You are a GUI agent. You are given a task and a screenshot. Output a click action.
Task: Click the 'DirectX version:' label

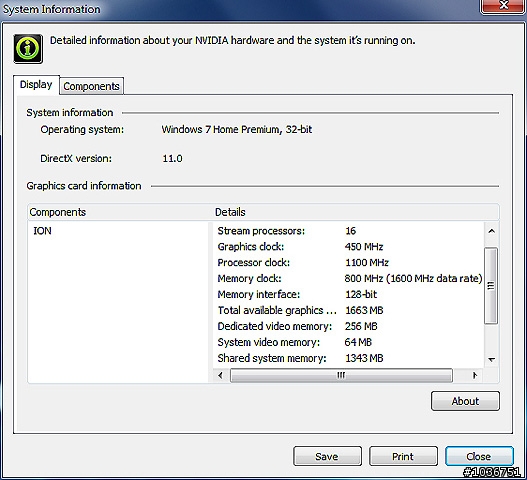[x=76, y=158]
